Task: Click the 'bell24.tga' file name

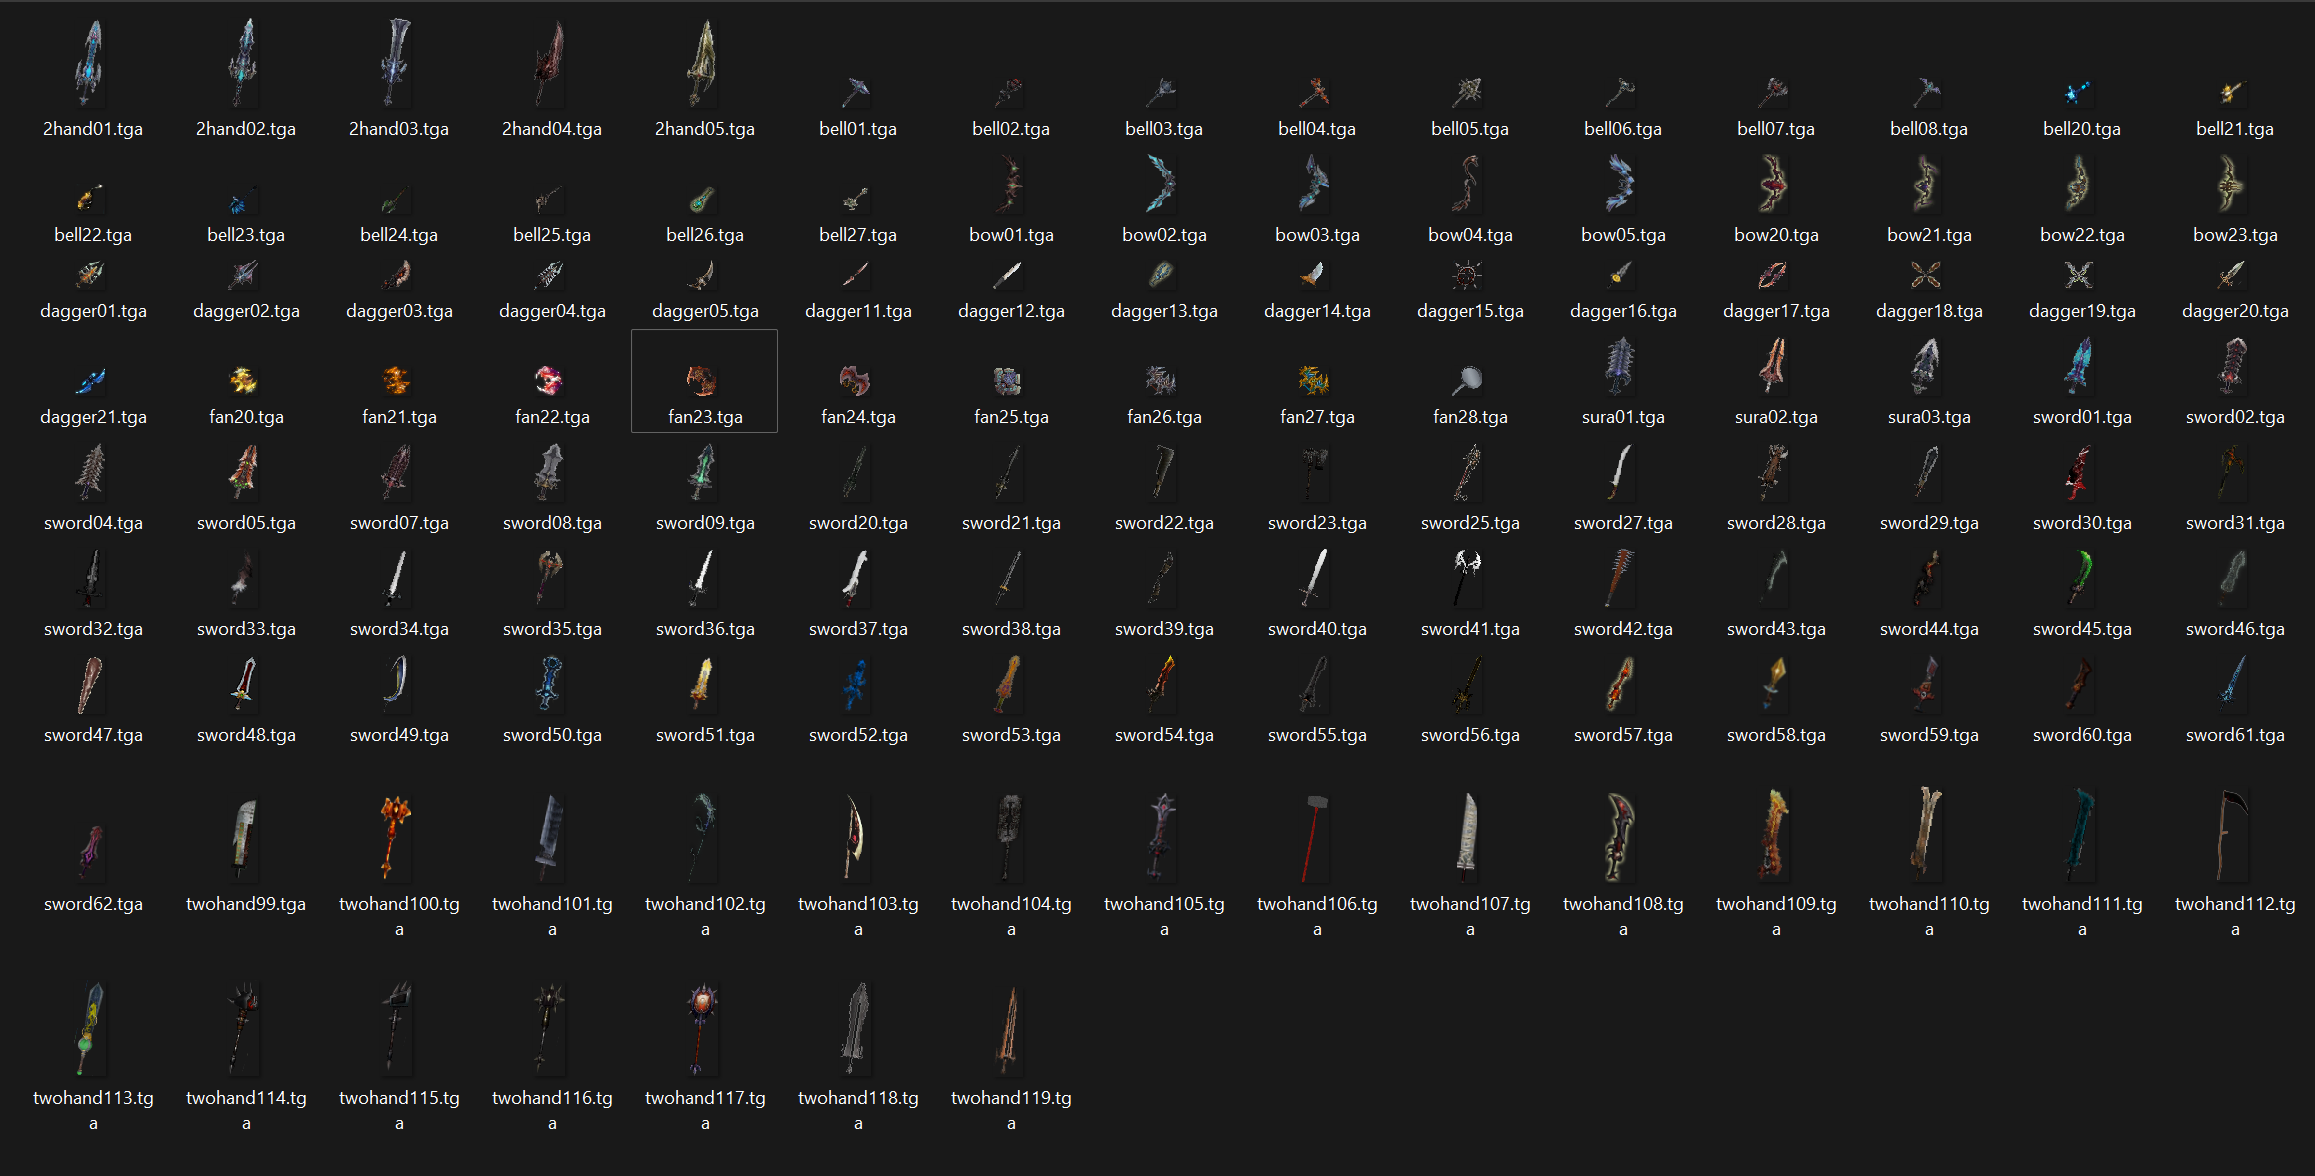Action: pyautogui.click(x=399, y=235)
